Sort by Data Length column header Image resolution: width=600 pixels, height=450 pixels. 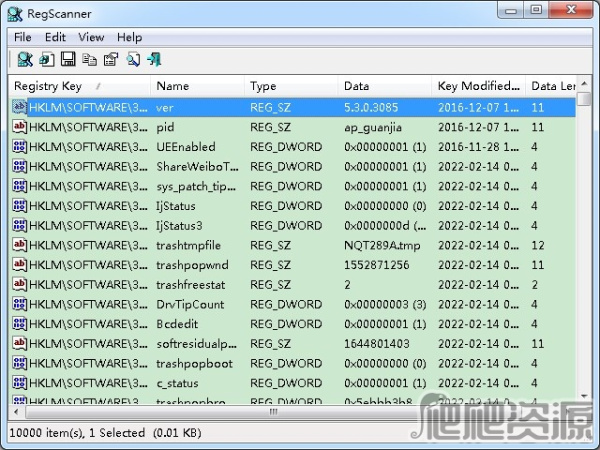pos(551,86)
